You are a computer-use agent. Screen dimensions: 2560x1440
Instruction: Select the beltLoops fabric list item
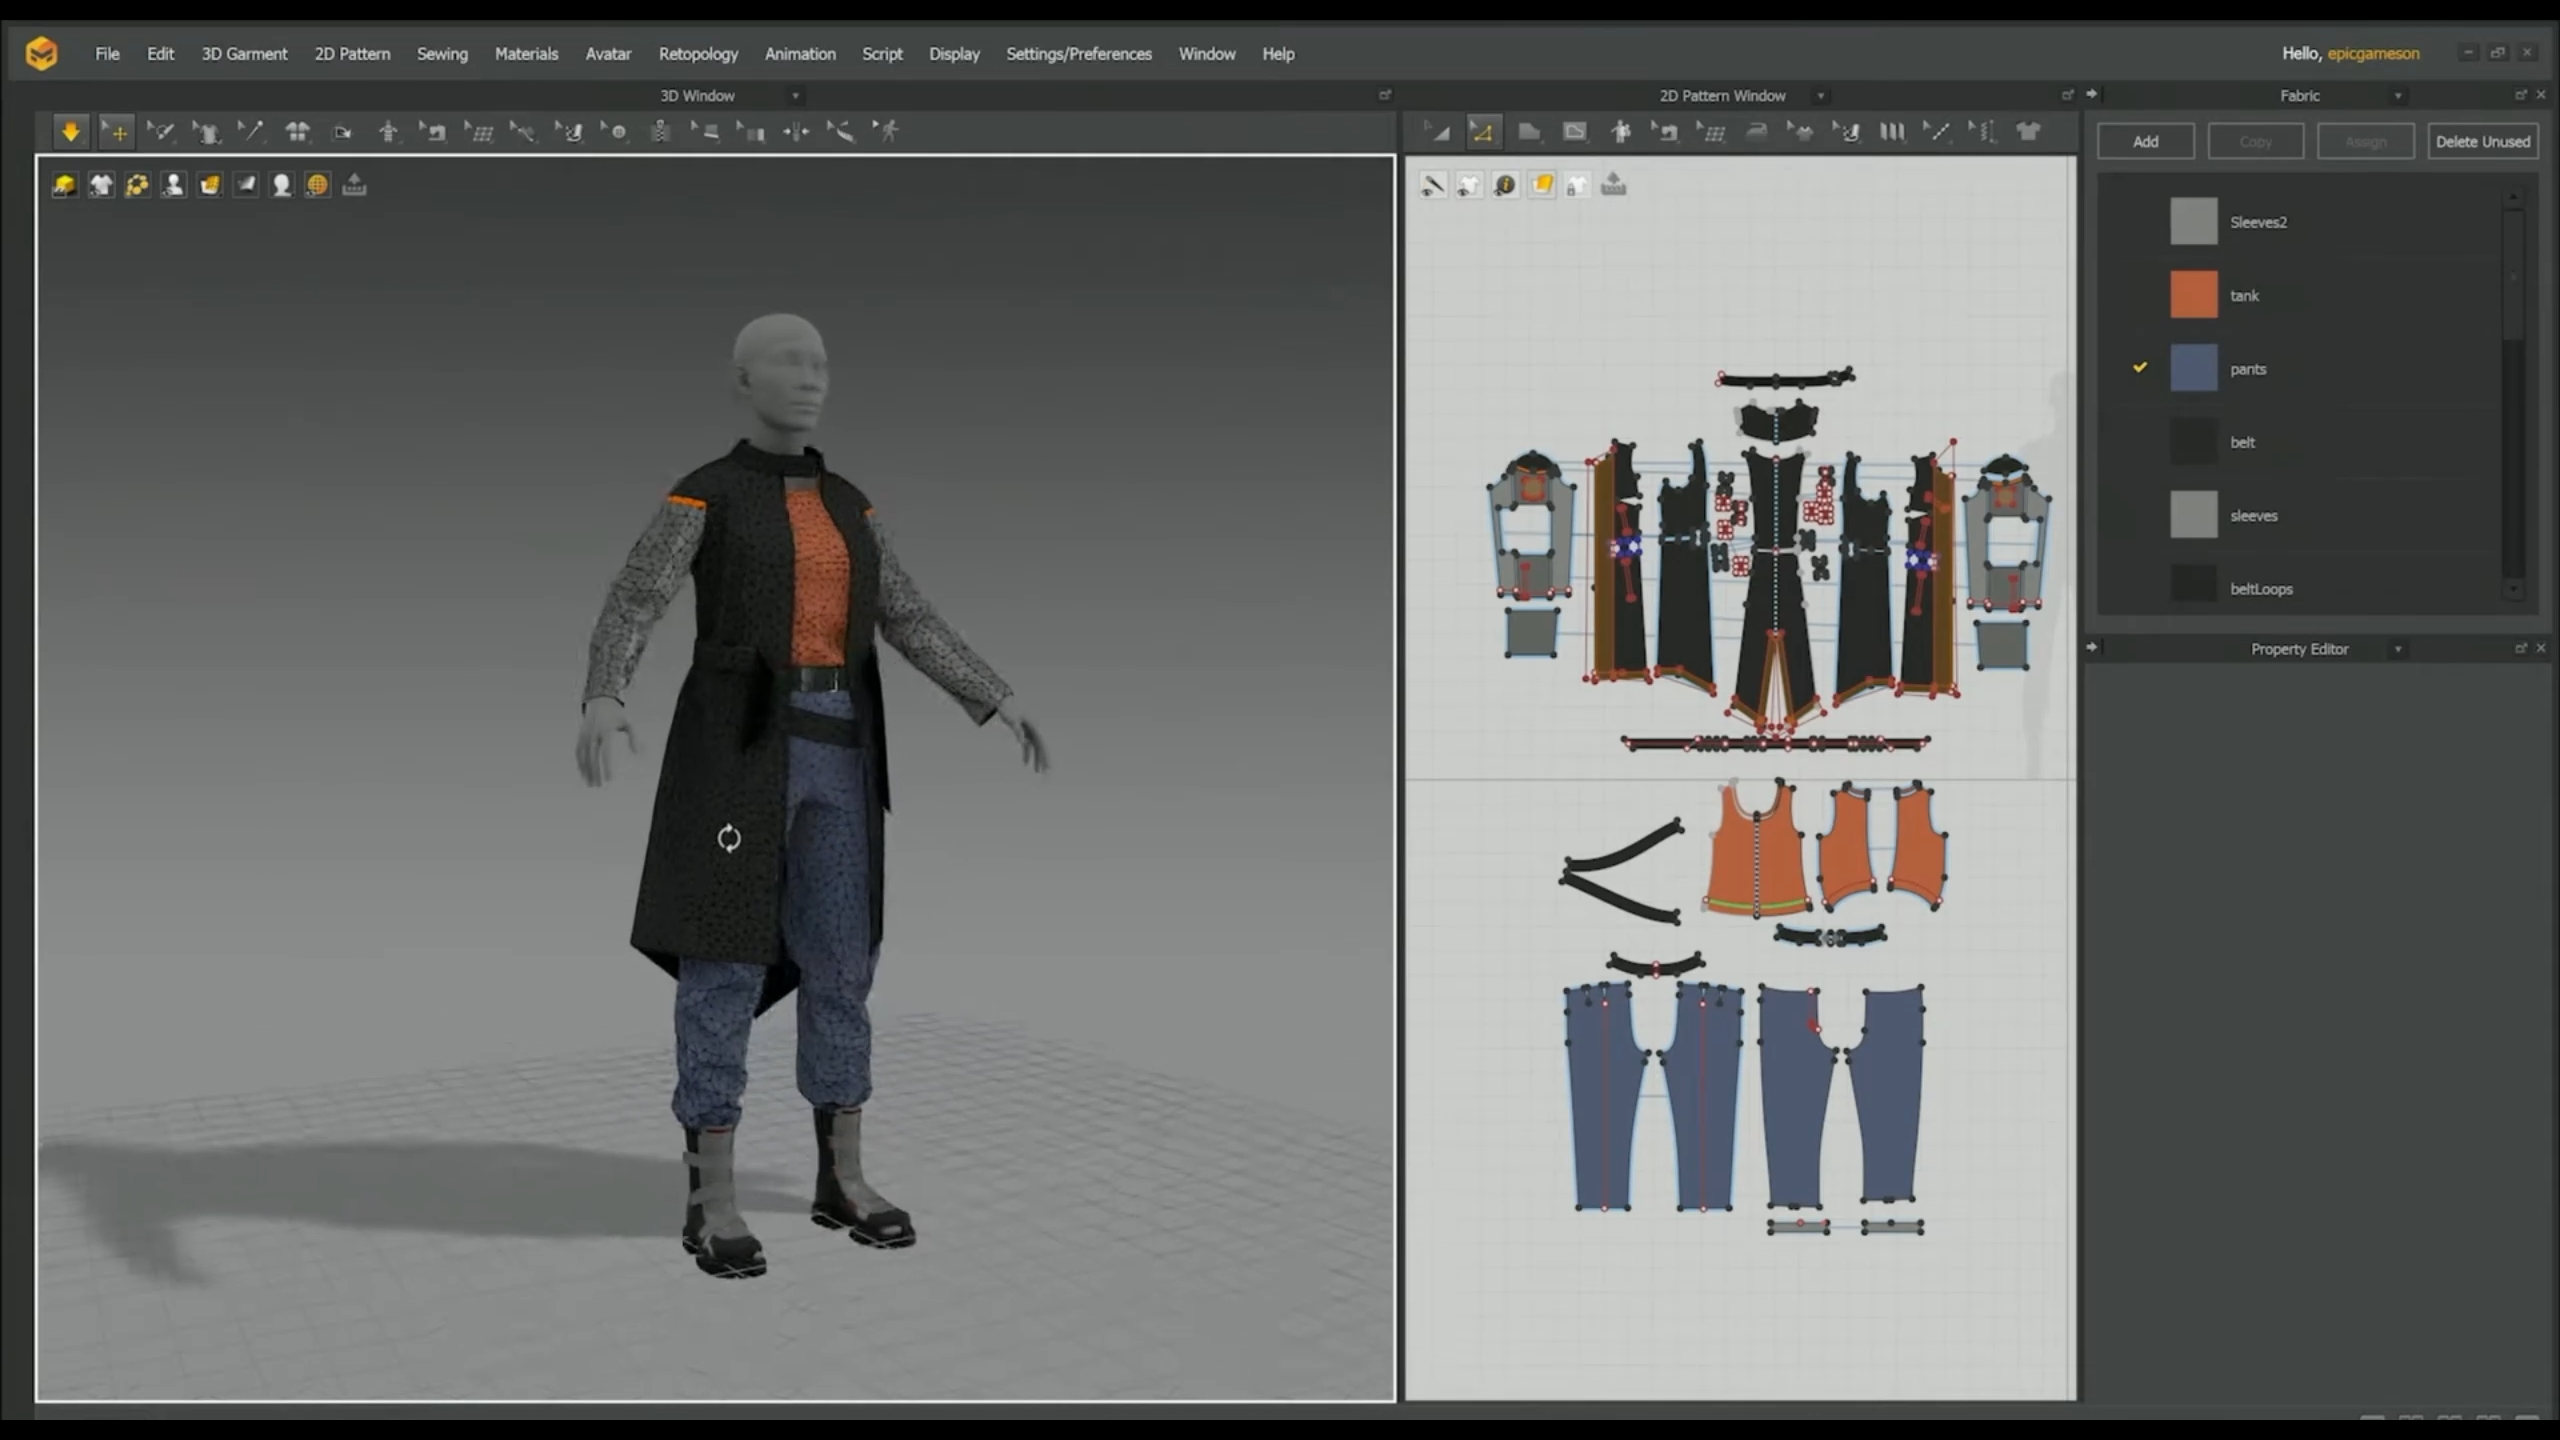tap(2260, 589)
